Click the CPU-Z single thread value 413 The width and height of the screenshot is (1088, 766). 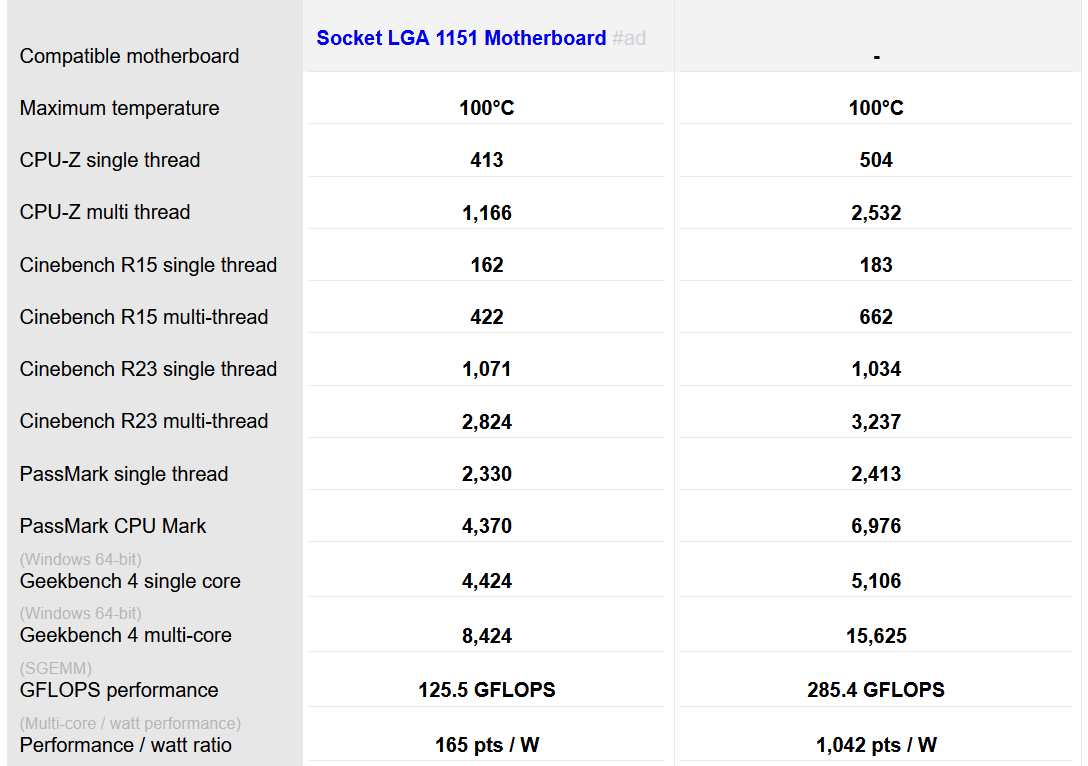pos(486,160)
